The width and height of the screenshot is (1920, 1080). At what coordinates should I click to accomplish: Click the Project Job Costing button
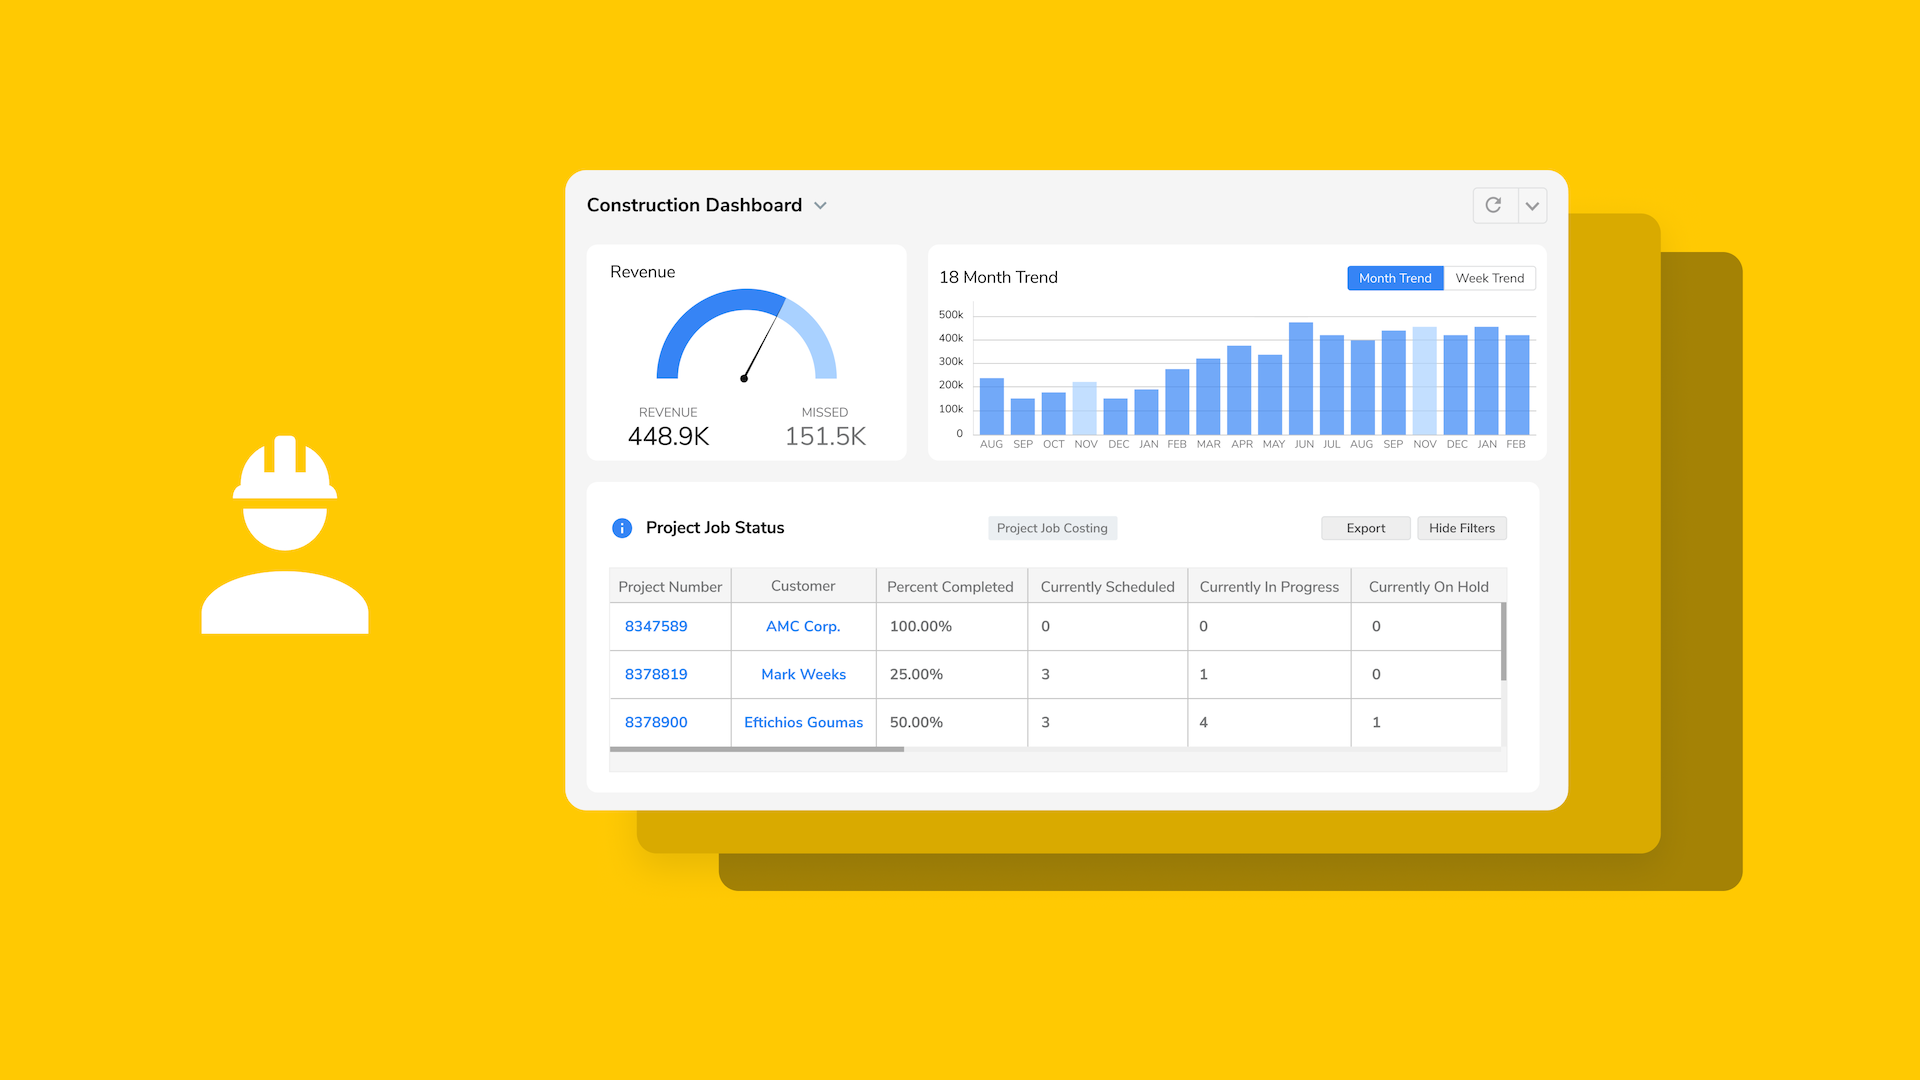pyautogui.click(x=1052, y=528)
